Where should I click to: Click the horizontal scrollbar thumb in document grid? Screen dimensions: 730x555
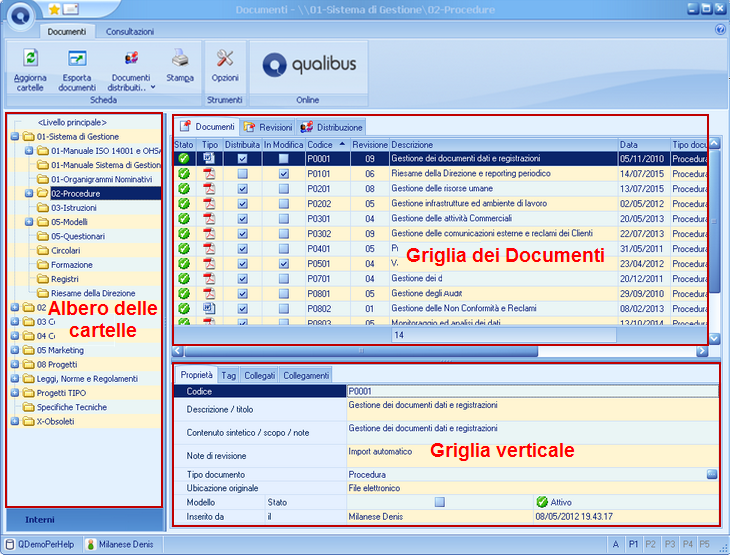click(x=361, y=351)
